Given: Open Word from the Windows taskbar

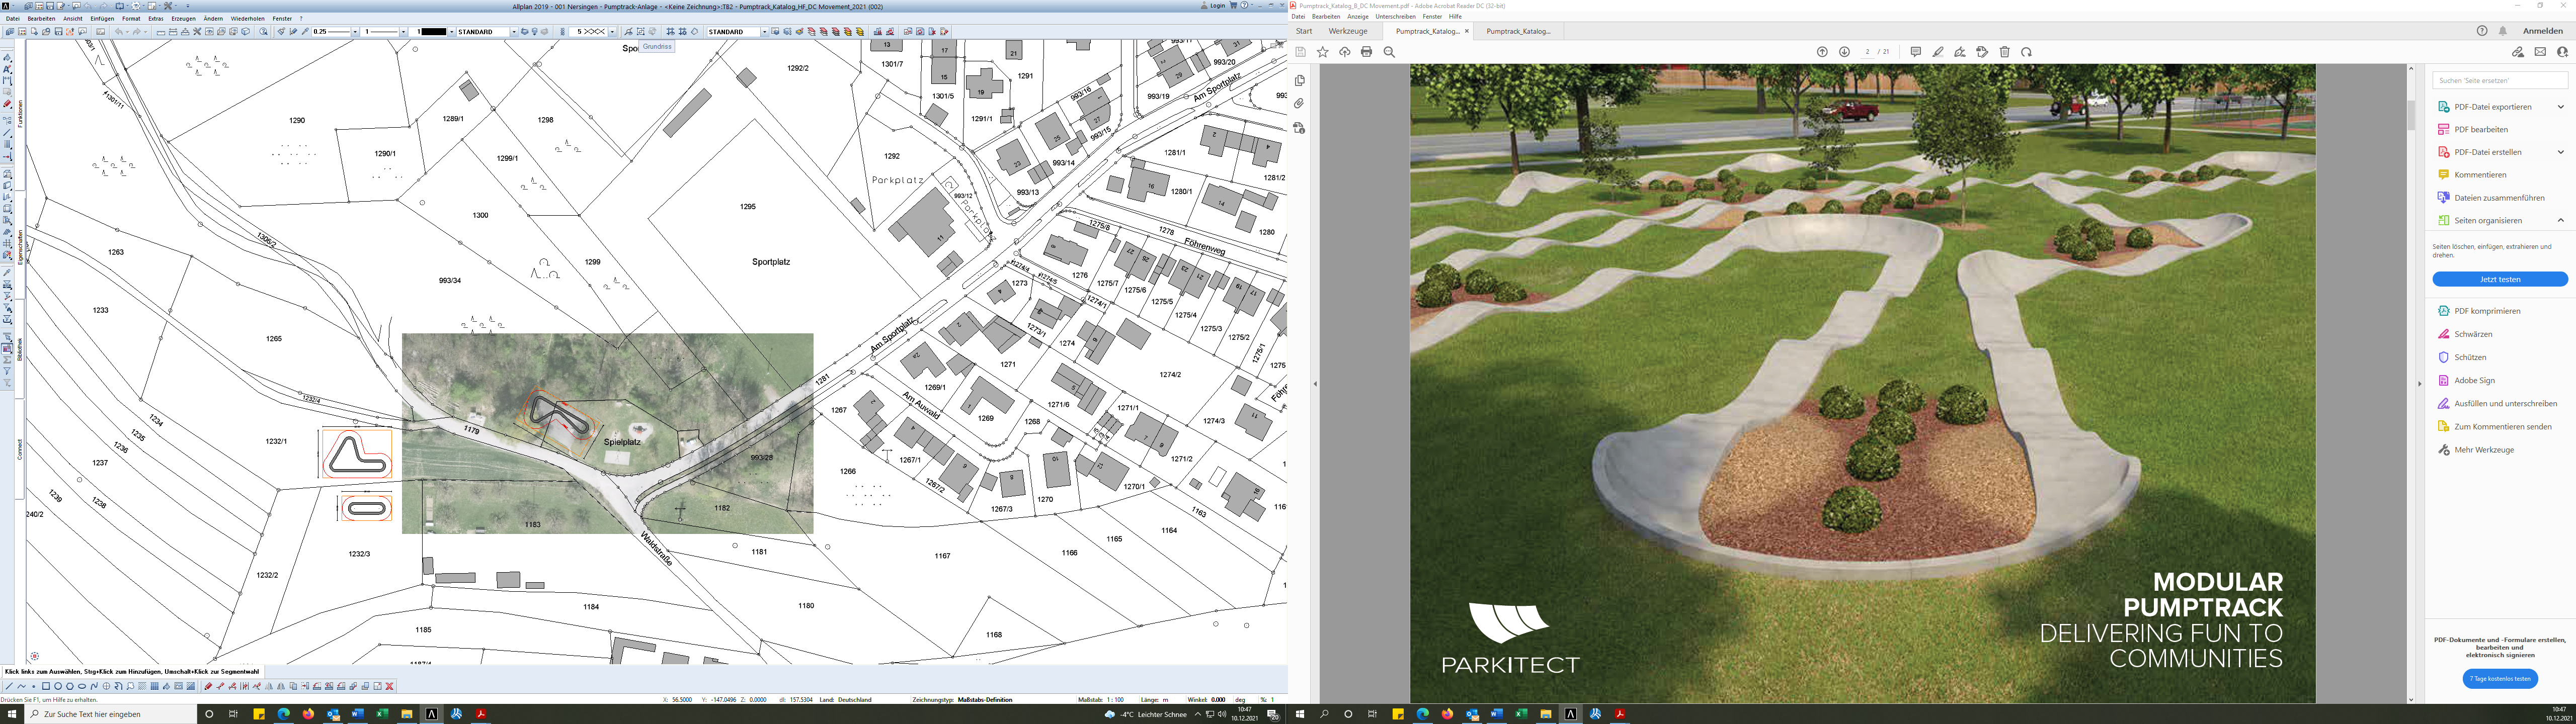Looking at the screenshot, I should (357, 714).
